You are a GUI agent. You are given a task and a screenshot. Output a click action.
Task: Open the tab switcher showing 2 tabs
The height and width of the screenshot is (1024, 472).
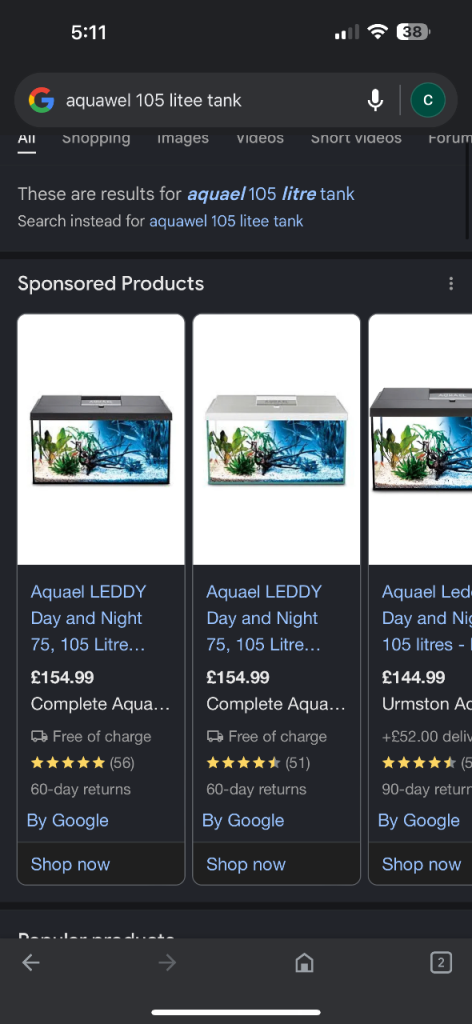(x=441, y=962)
